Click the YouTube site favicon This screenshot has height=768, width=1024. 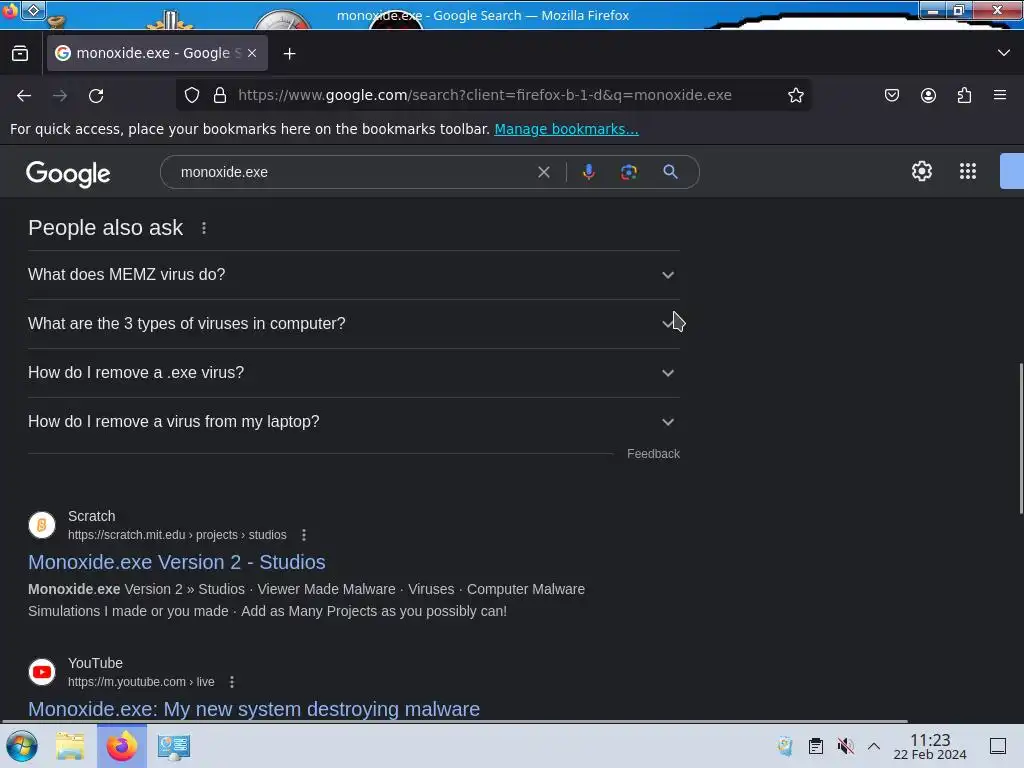coord(42,672)
